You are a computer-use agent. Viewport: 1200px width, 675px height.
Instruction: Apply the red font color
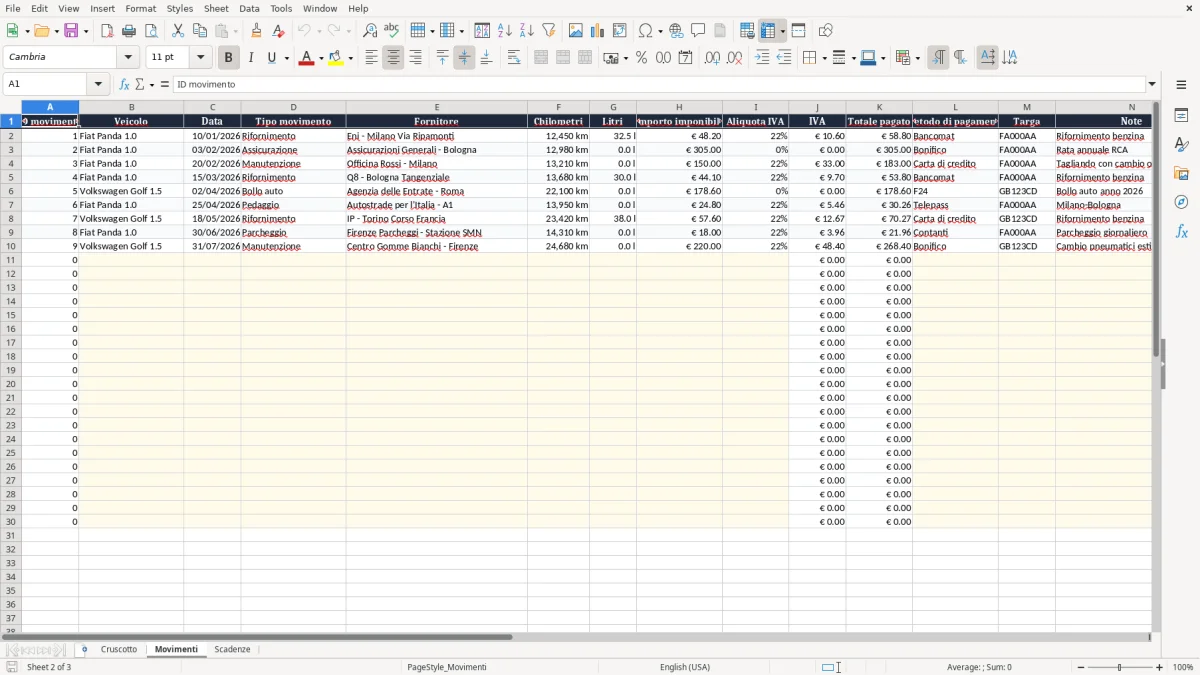tap(306, 58)
